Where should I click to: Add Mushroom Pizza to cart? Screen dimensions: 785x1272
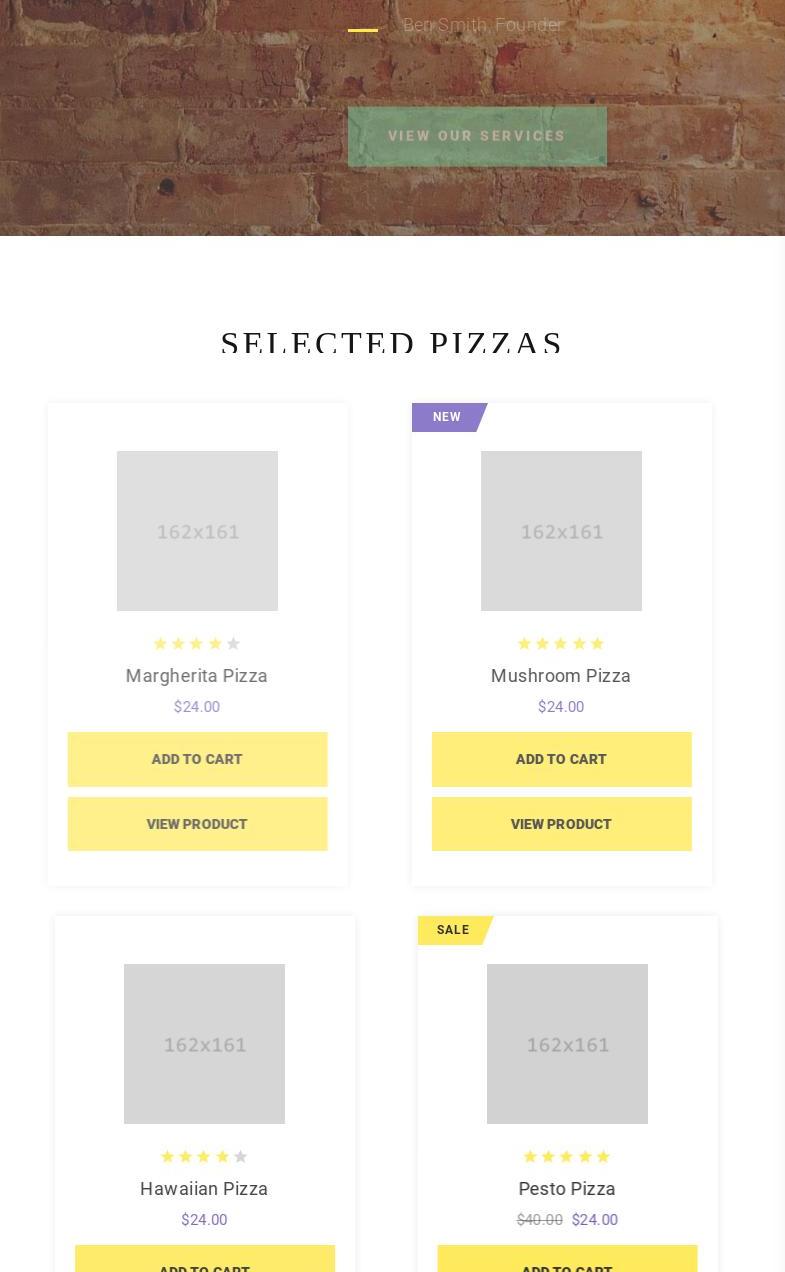click(x=561, y=759)
